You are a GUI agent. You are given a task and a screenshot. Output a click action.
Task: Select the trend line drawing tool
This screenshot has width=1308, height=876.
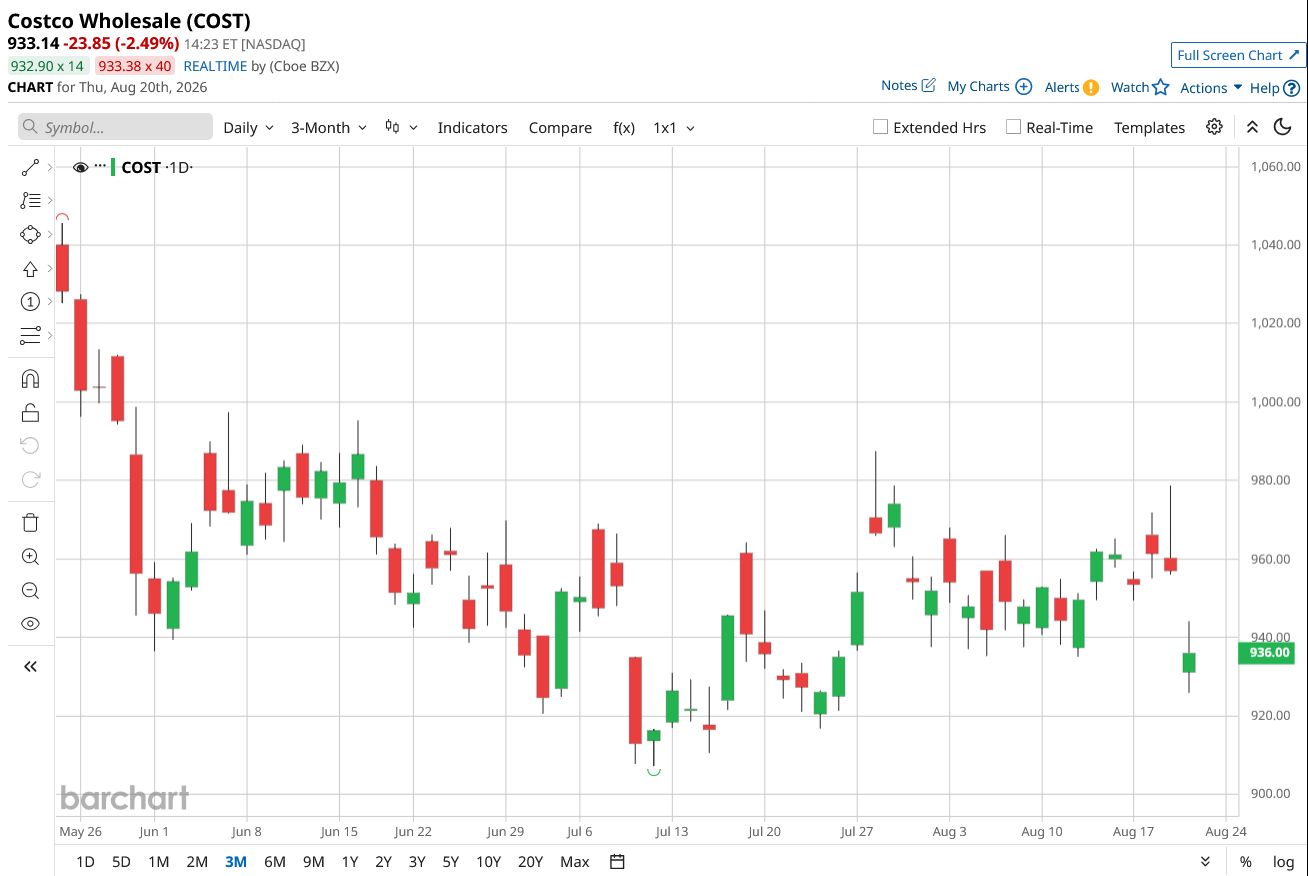[x=30, y=168]
